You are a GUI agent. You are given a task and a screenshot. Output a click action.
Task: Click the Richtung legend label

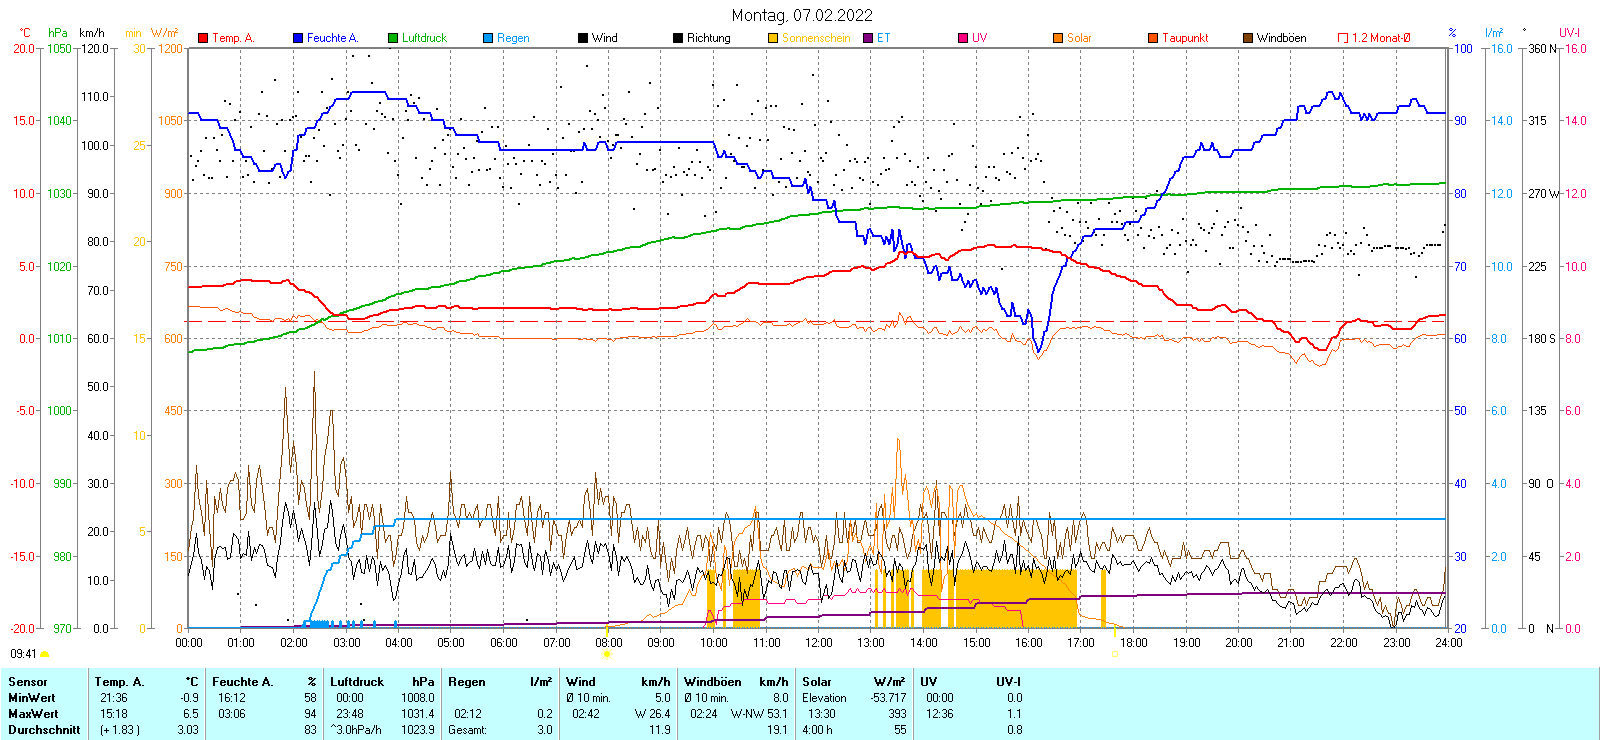tap(708, 38)
